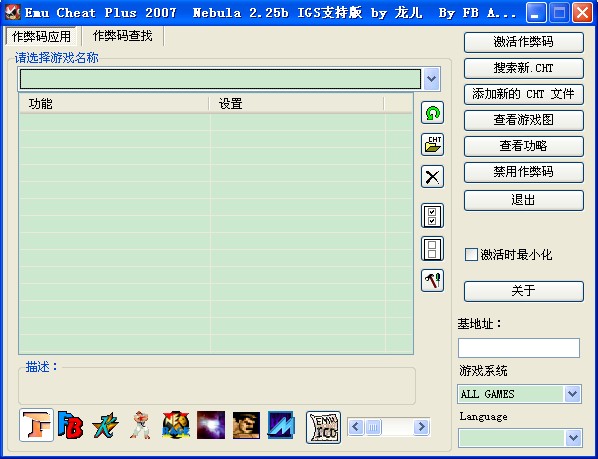
Task: Click the green refresh arrow icon
Action: [x=432, y=113]
